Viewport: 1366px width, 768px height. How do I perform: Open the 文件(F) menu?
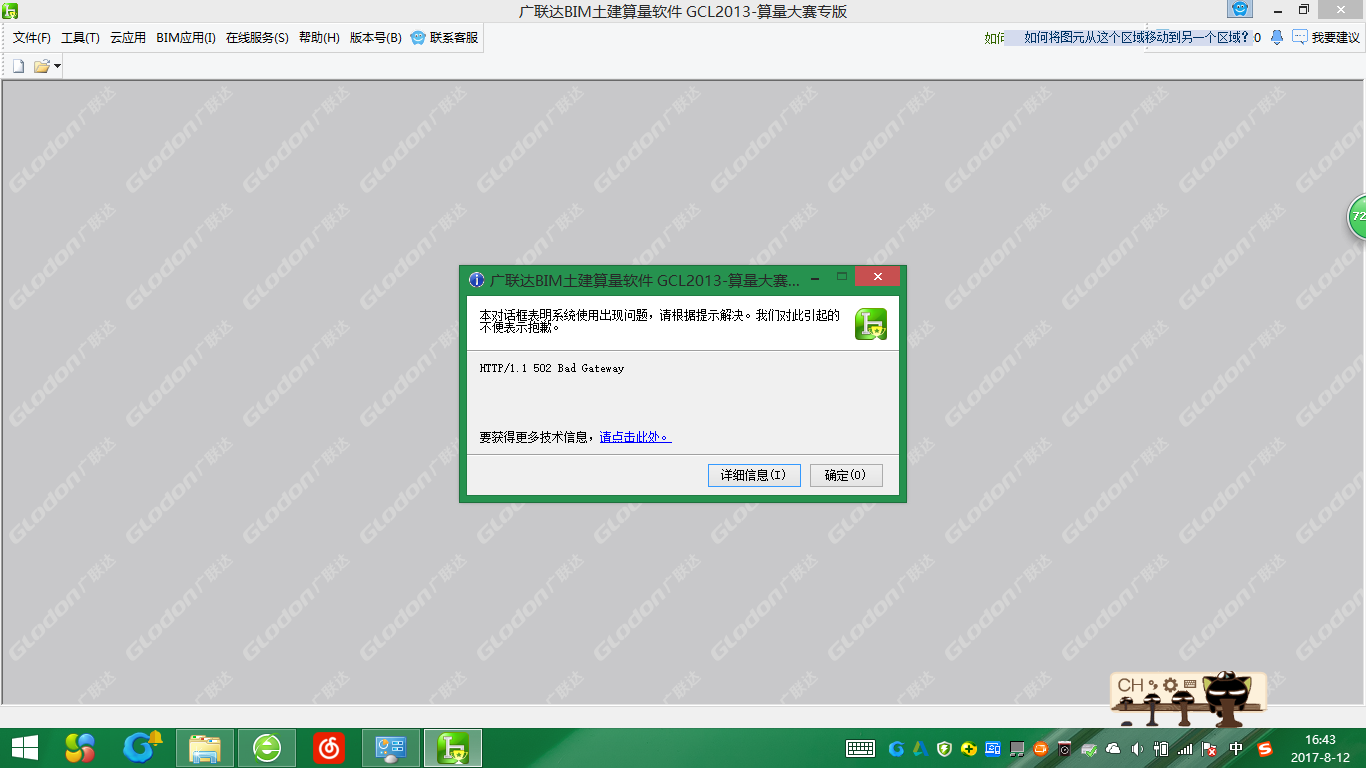(x=31, y=38)
